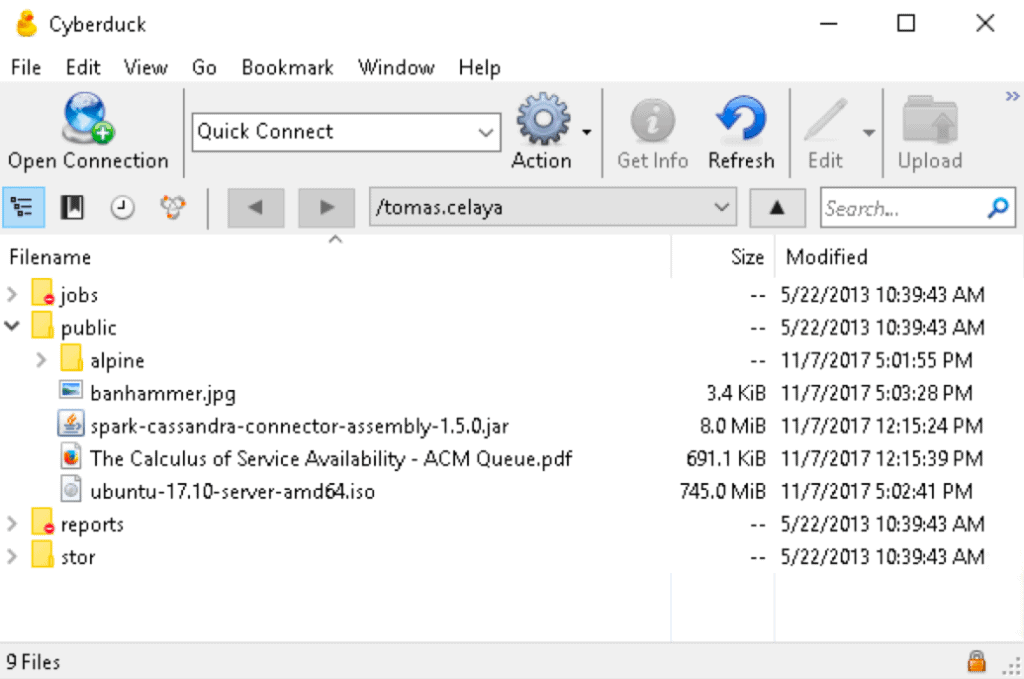Select The Calculus of Service Availability pdf
1024x679 pixels.
(331, 459)
